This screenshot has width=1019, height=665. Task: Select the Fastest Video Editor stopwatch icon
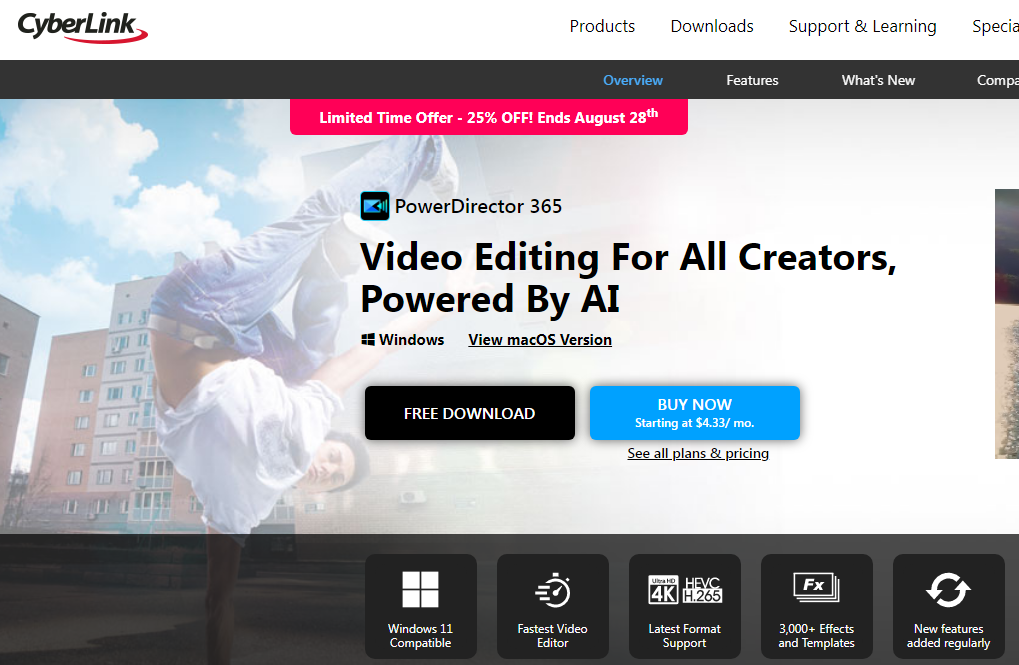pyautogui.click(x=552, y=591)
